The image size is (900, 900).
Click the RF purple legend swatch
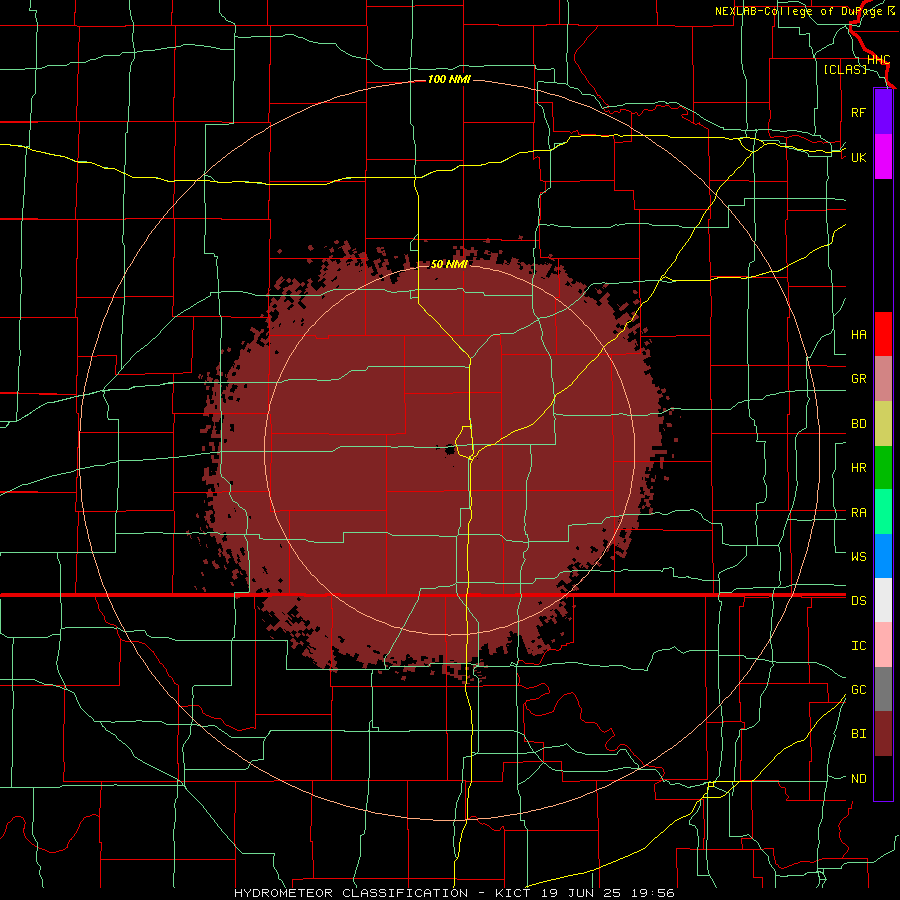click(x=883, y=112)
